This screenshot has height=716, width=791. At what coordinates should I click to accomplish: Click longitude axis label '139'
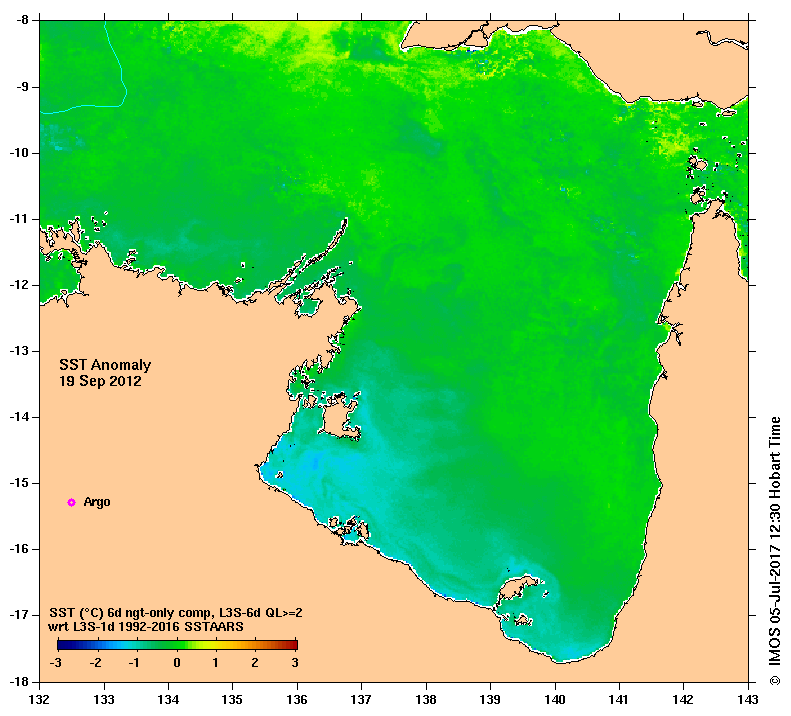coord(490,699)
